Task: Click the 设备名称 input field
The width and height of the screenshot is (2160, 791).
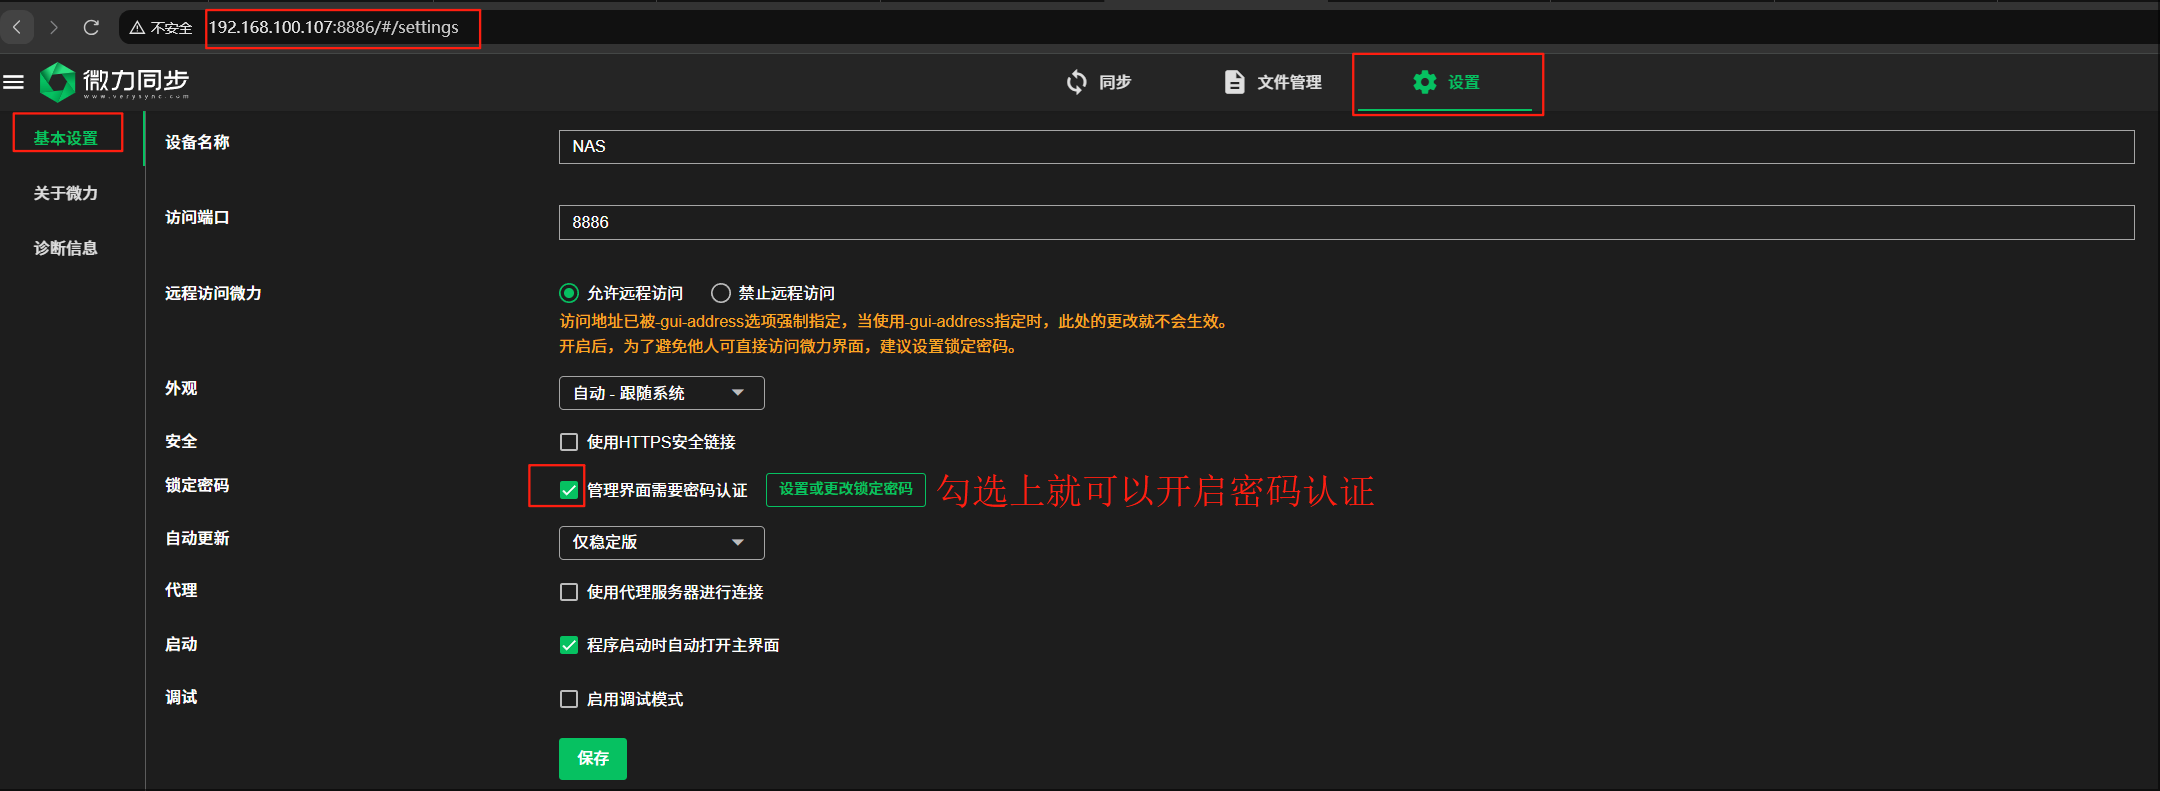Action: click(1345, 147)
